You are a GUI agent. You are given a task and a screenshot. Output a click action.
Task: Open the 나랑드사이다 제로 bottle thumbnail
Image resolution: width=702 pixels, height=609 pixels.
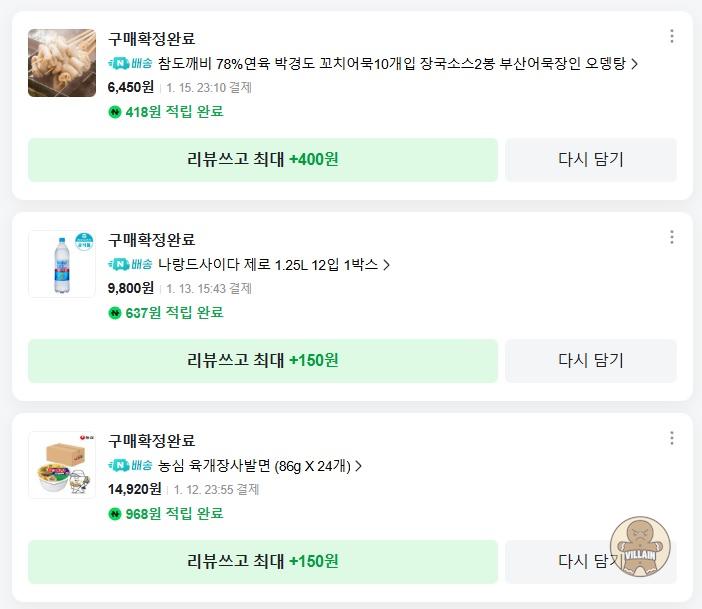point(62,264)
